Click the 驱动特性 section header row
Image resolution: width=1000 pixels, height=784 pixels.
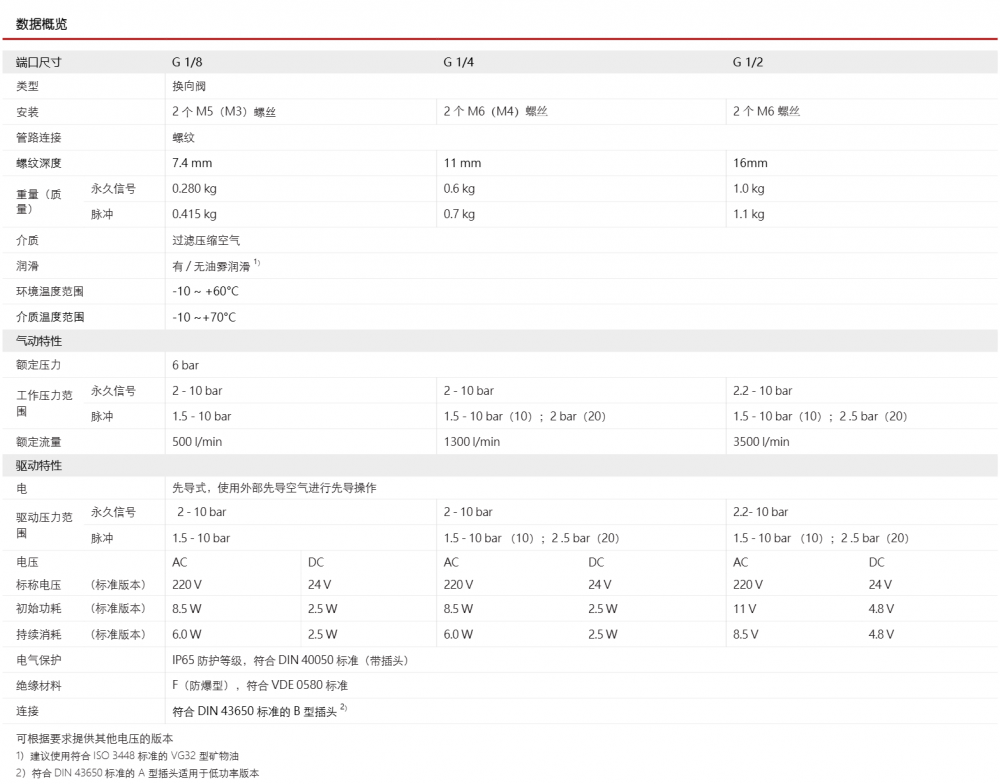(39, 465)
